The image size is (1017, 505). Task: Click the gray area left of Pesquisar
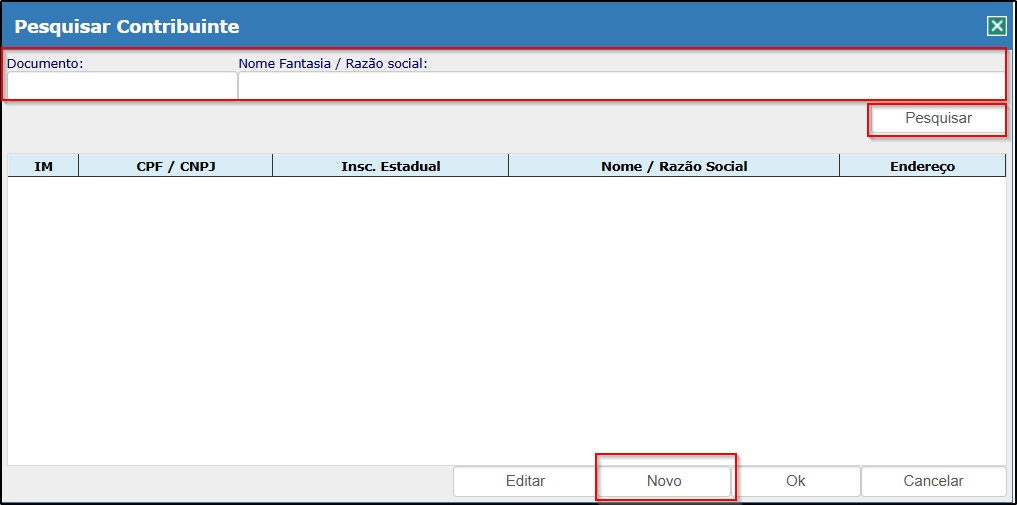point(430,119)
